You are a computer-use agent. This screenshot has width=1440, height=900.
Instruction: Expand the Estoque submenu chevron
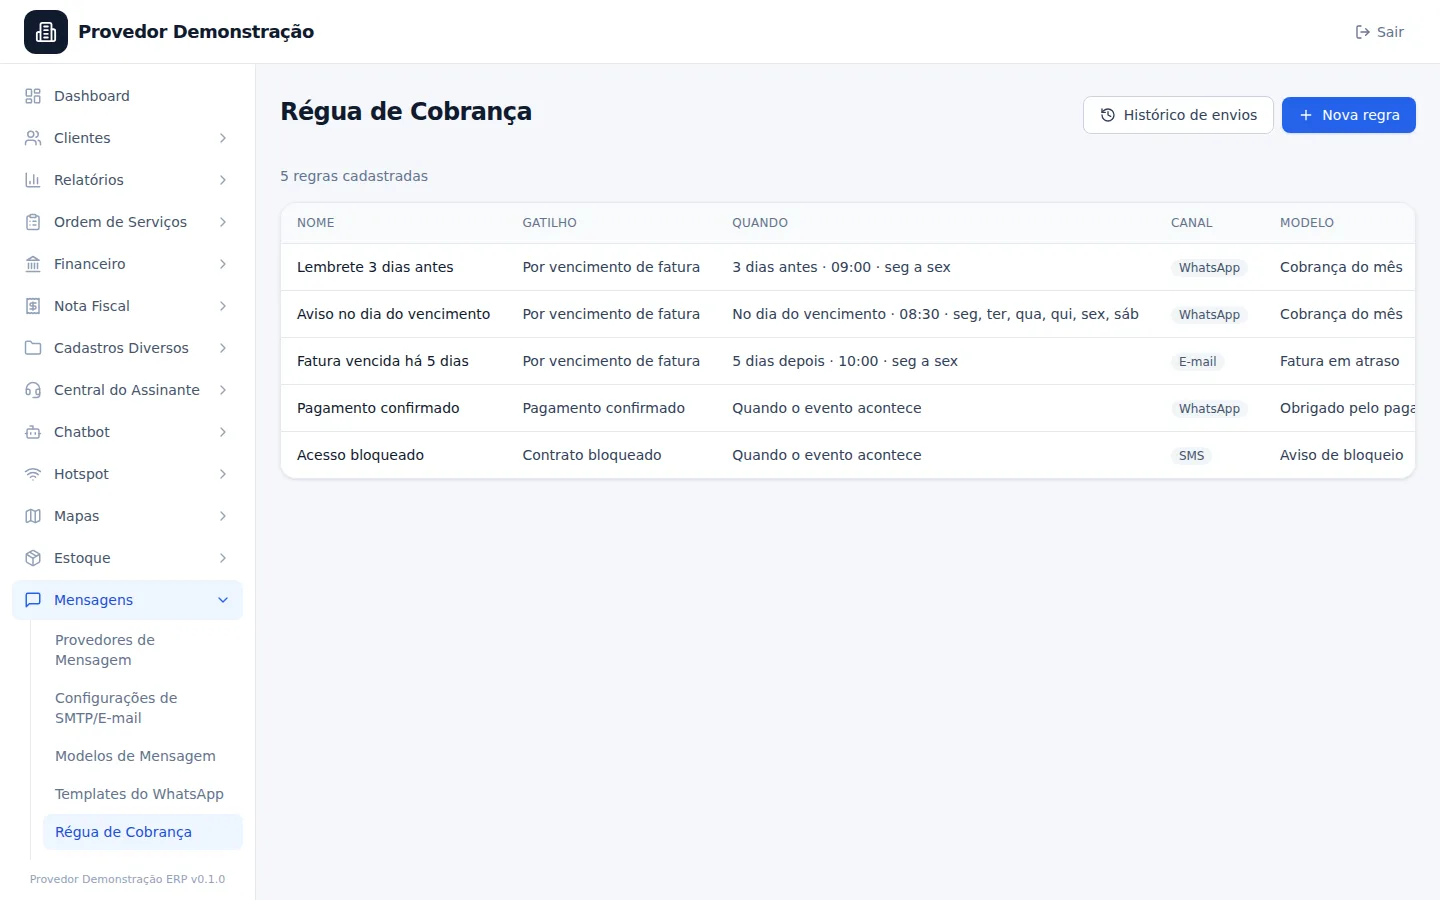coord(223,558)
